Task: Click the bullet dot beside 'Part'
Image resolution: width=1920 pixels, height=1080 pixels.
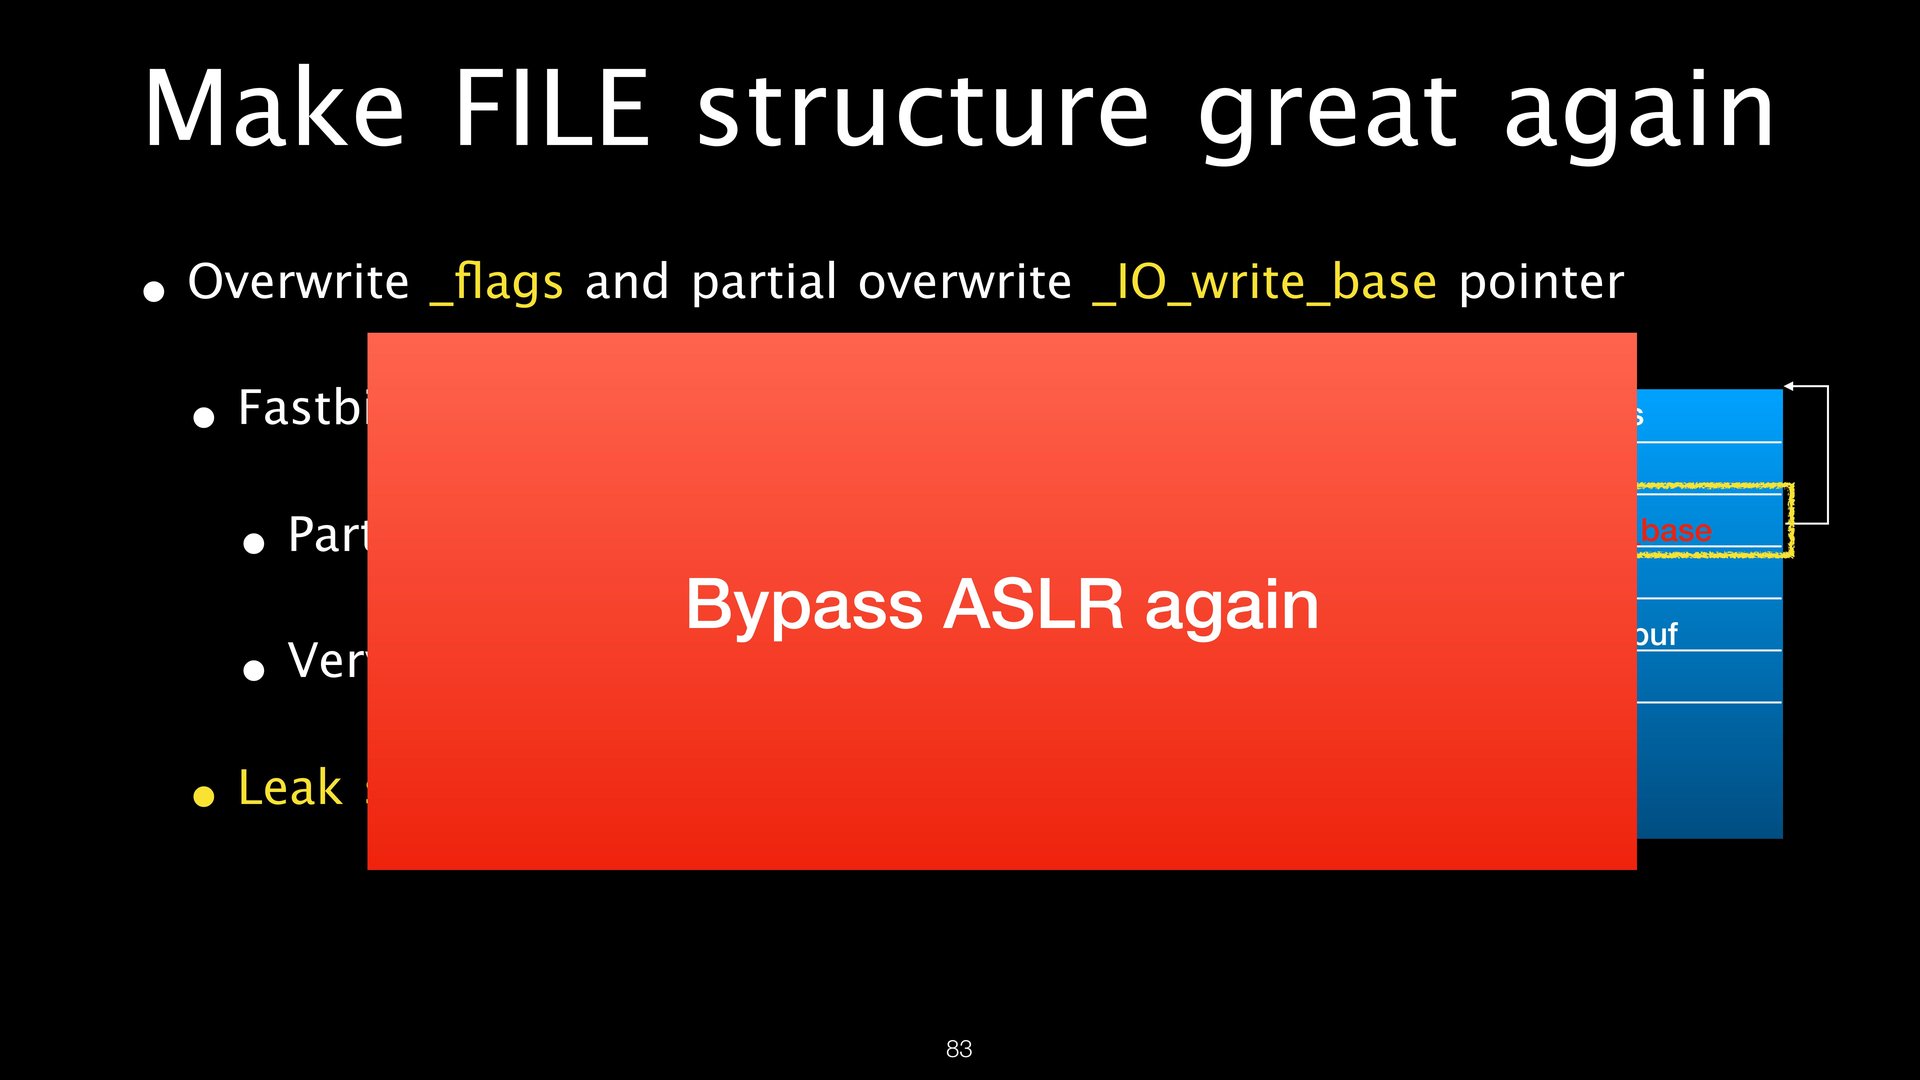Action: 254,543
